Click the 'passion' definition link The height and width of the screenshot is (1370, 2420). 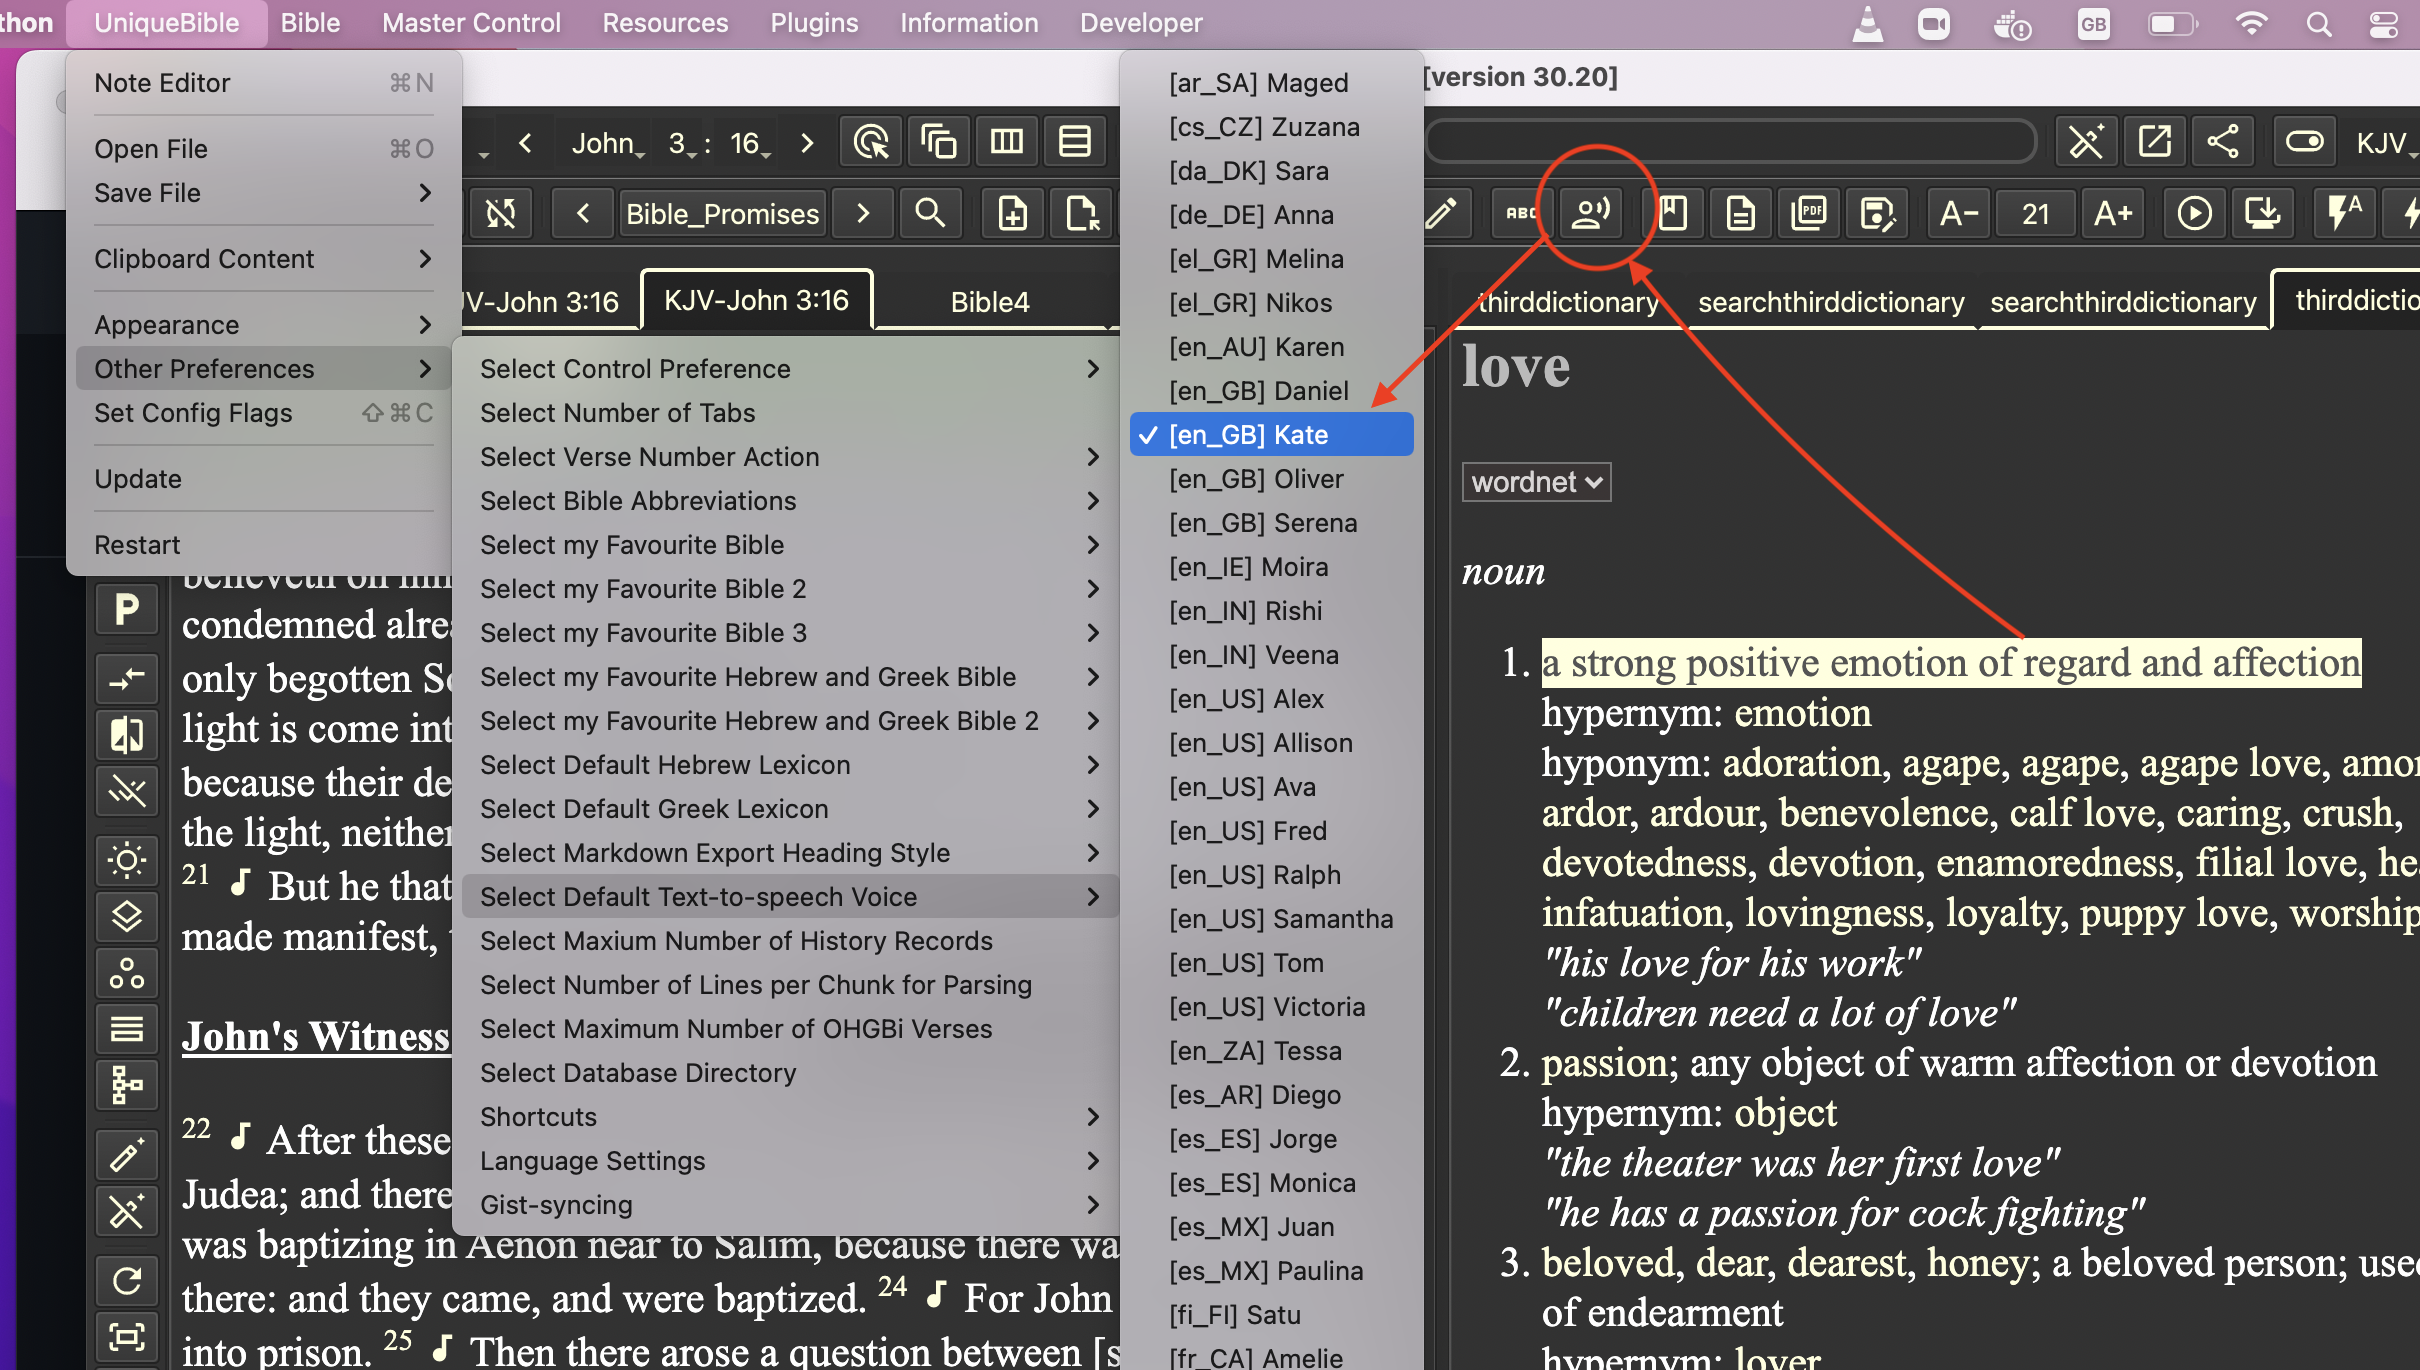click(x=1604, y=1063)
